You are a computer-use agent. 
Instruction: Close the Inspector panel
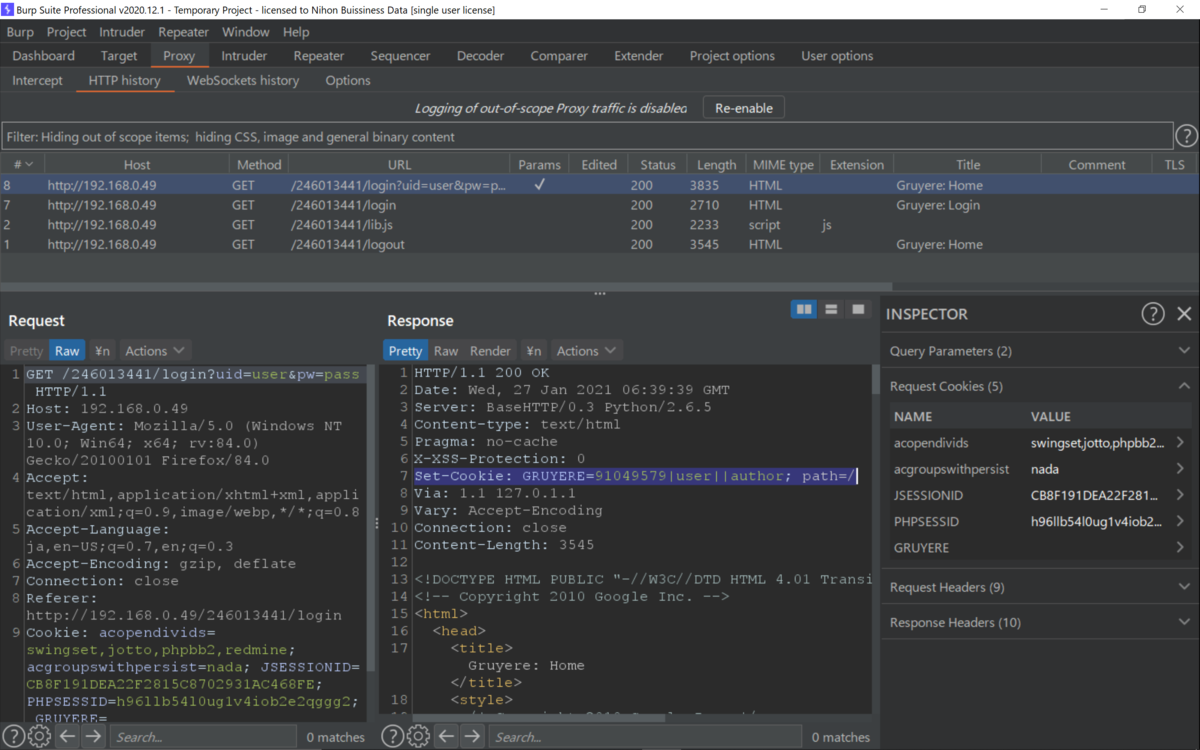(1184, 314)
